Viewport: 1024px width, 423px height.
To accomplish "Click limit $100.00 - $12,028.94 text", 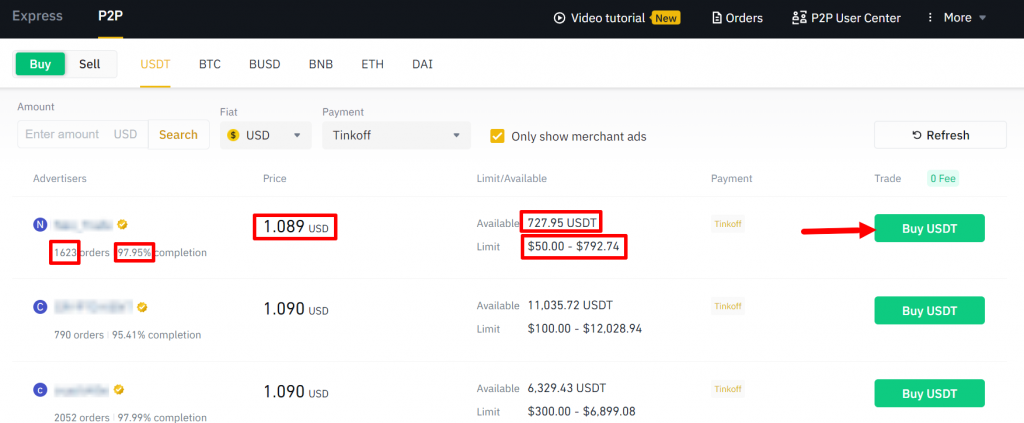I will click(584, 329).
